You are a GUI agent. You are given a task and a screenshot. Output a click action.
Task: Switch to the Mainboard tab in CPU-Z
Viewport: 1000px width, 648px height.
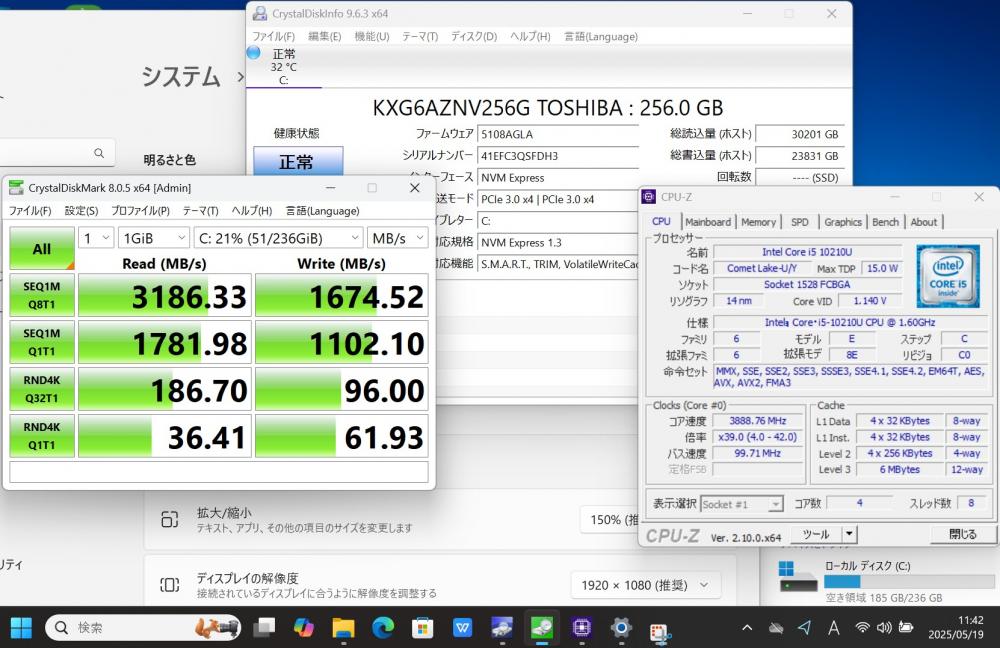[x=708, y=222]
